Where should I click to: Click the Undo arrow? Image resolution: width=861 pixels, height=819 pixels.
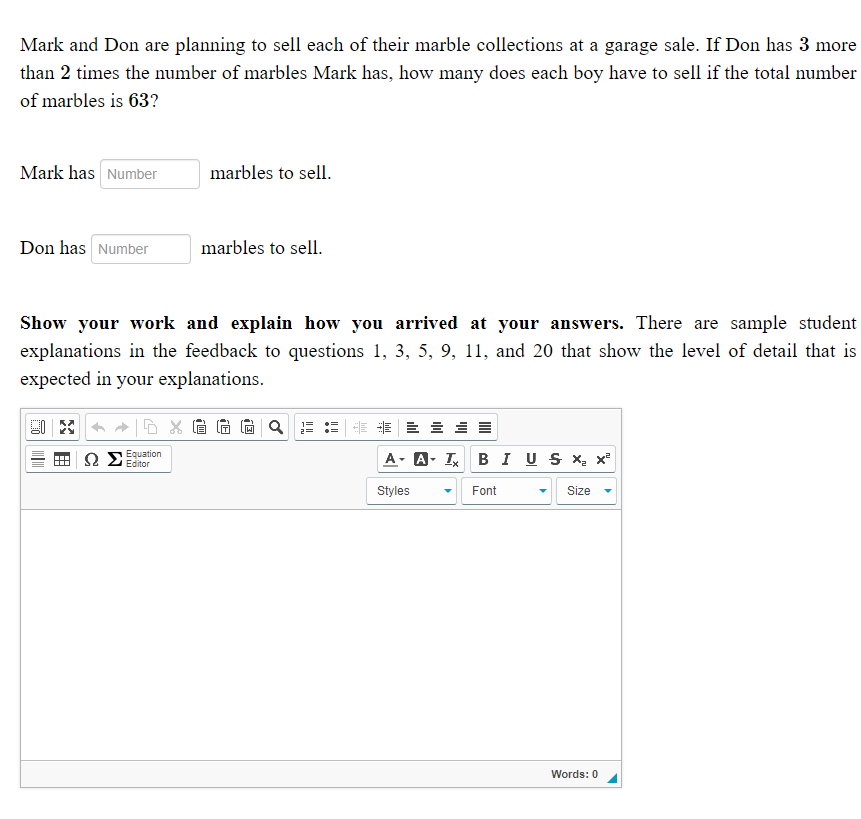coord(98,427)
